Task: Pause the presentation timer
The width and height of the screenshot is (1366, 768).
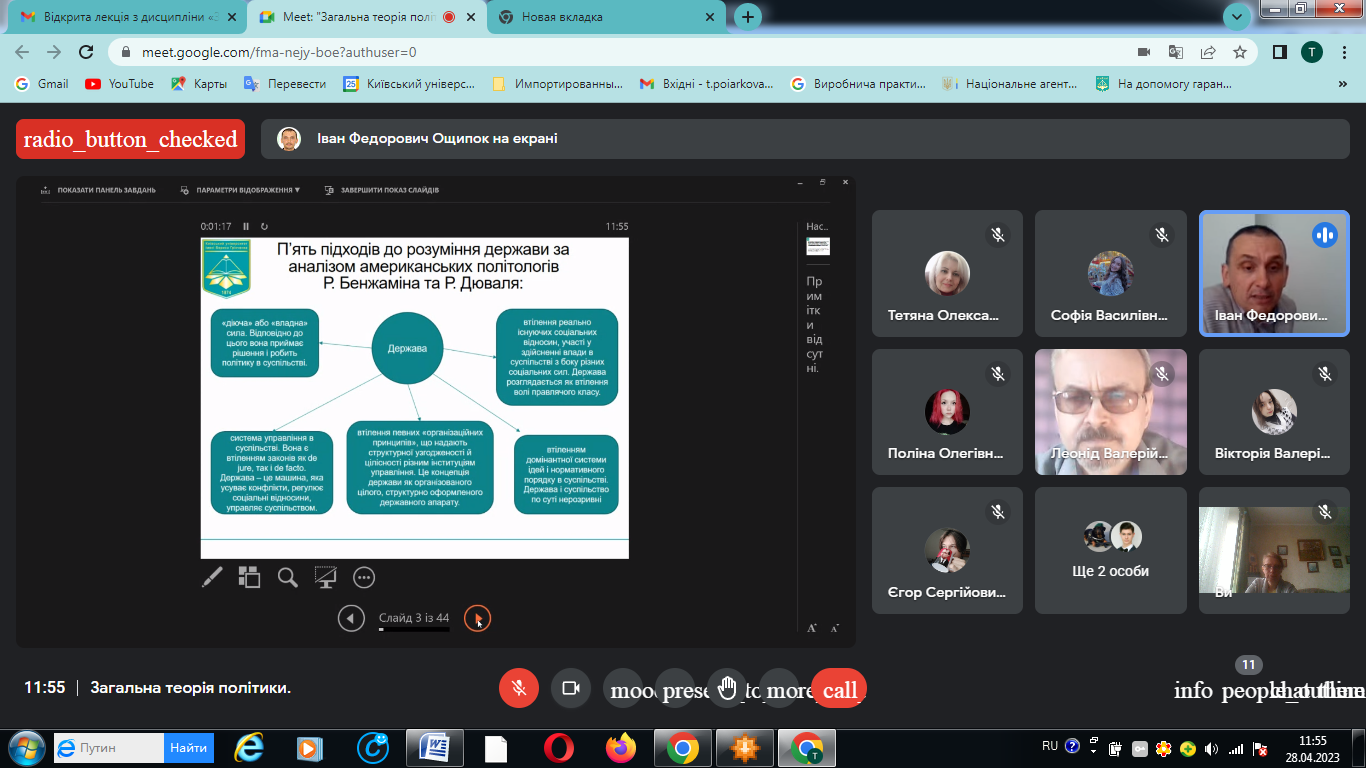Action: tap(247, 227)
